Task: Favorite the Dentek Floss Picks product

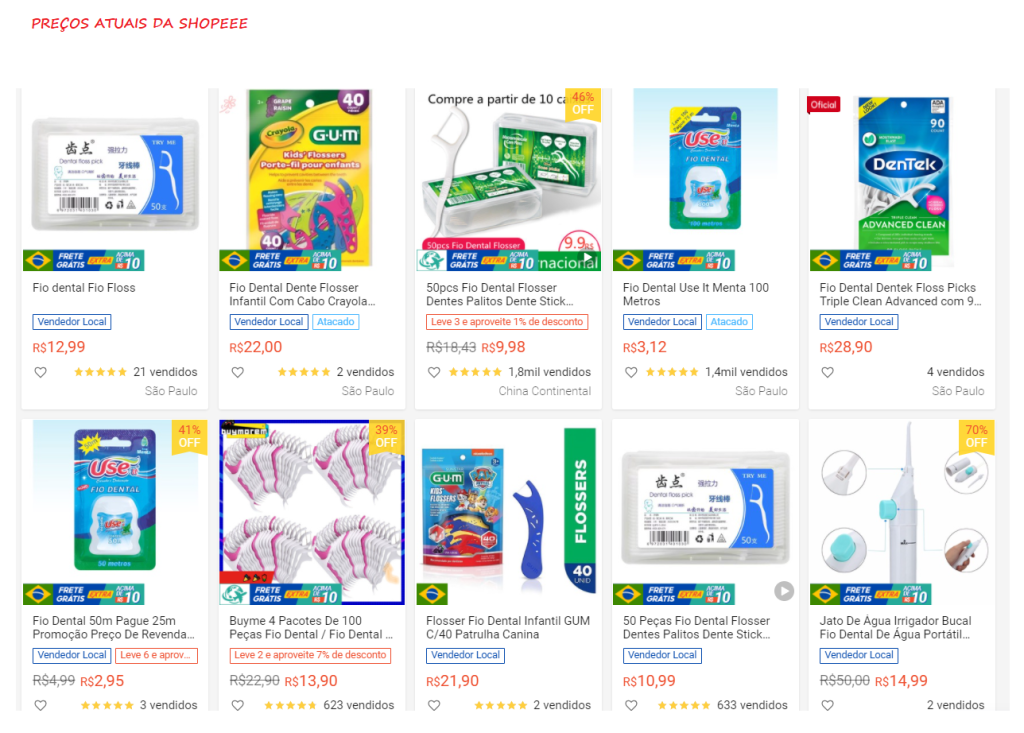Action: click(827, 372)
